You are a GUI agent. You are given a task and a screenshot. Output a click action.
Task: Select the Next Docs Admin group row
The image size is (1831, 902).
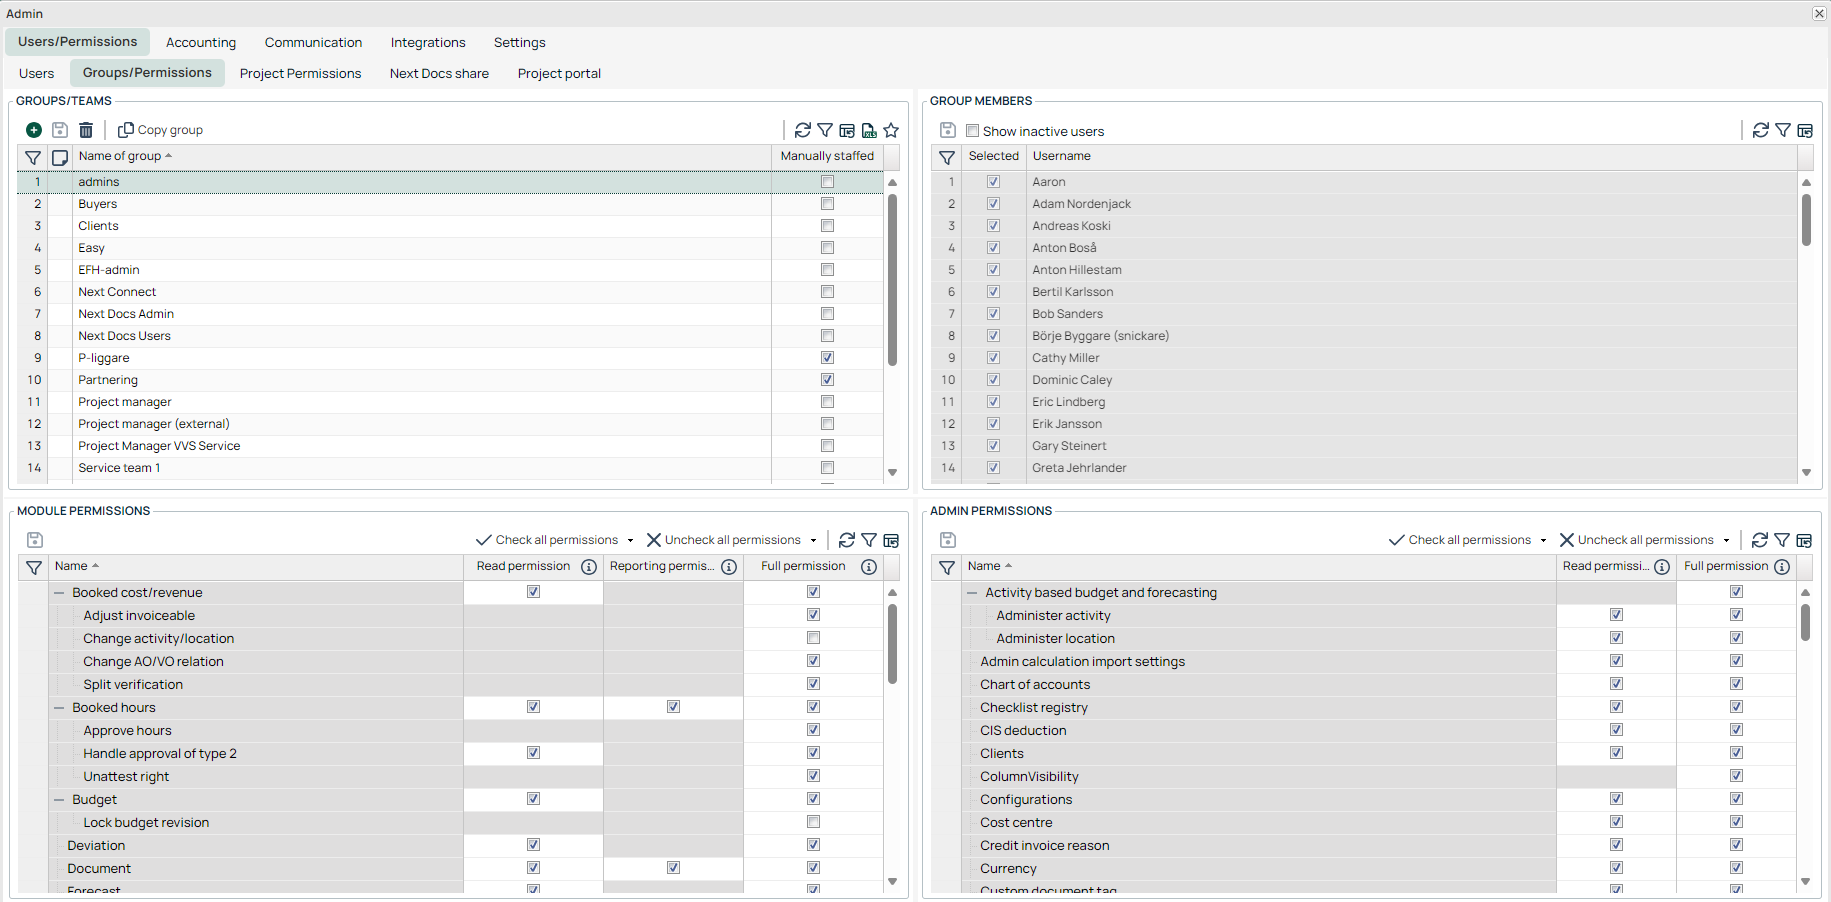450,314
